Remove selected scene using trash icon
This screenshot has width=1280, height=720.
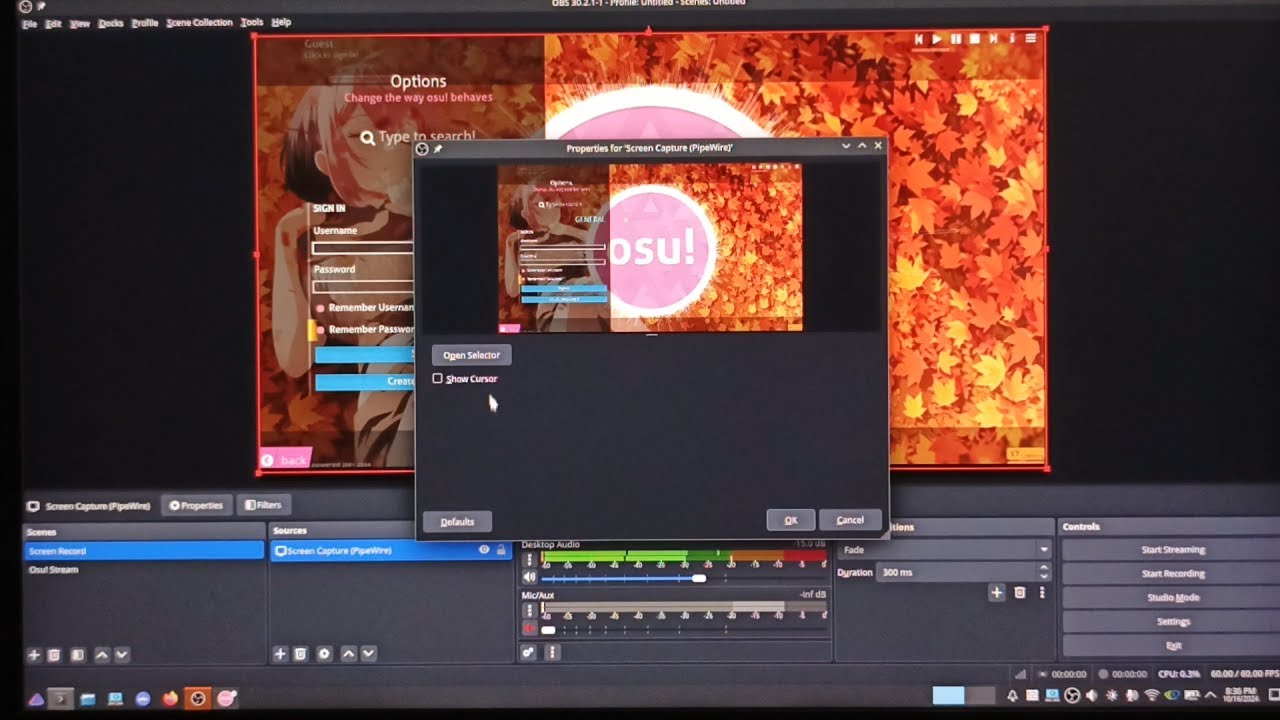(x=54, y=655)
